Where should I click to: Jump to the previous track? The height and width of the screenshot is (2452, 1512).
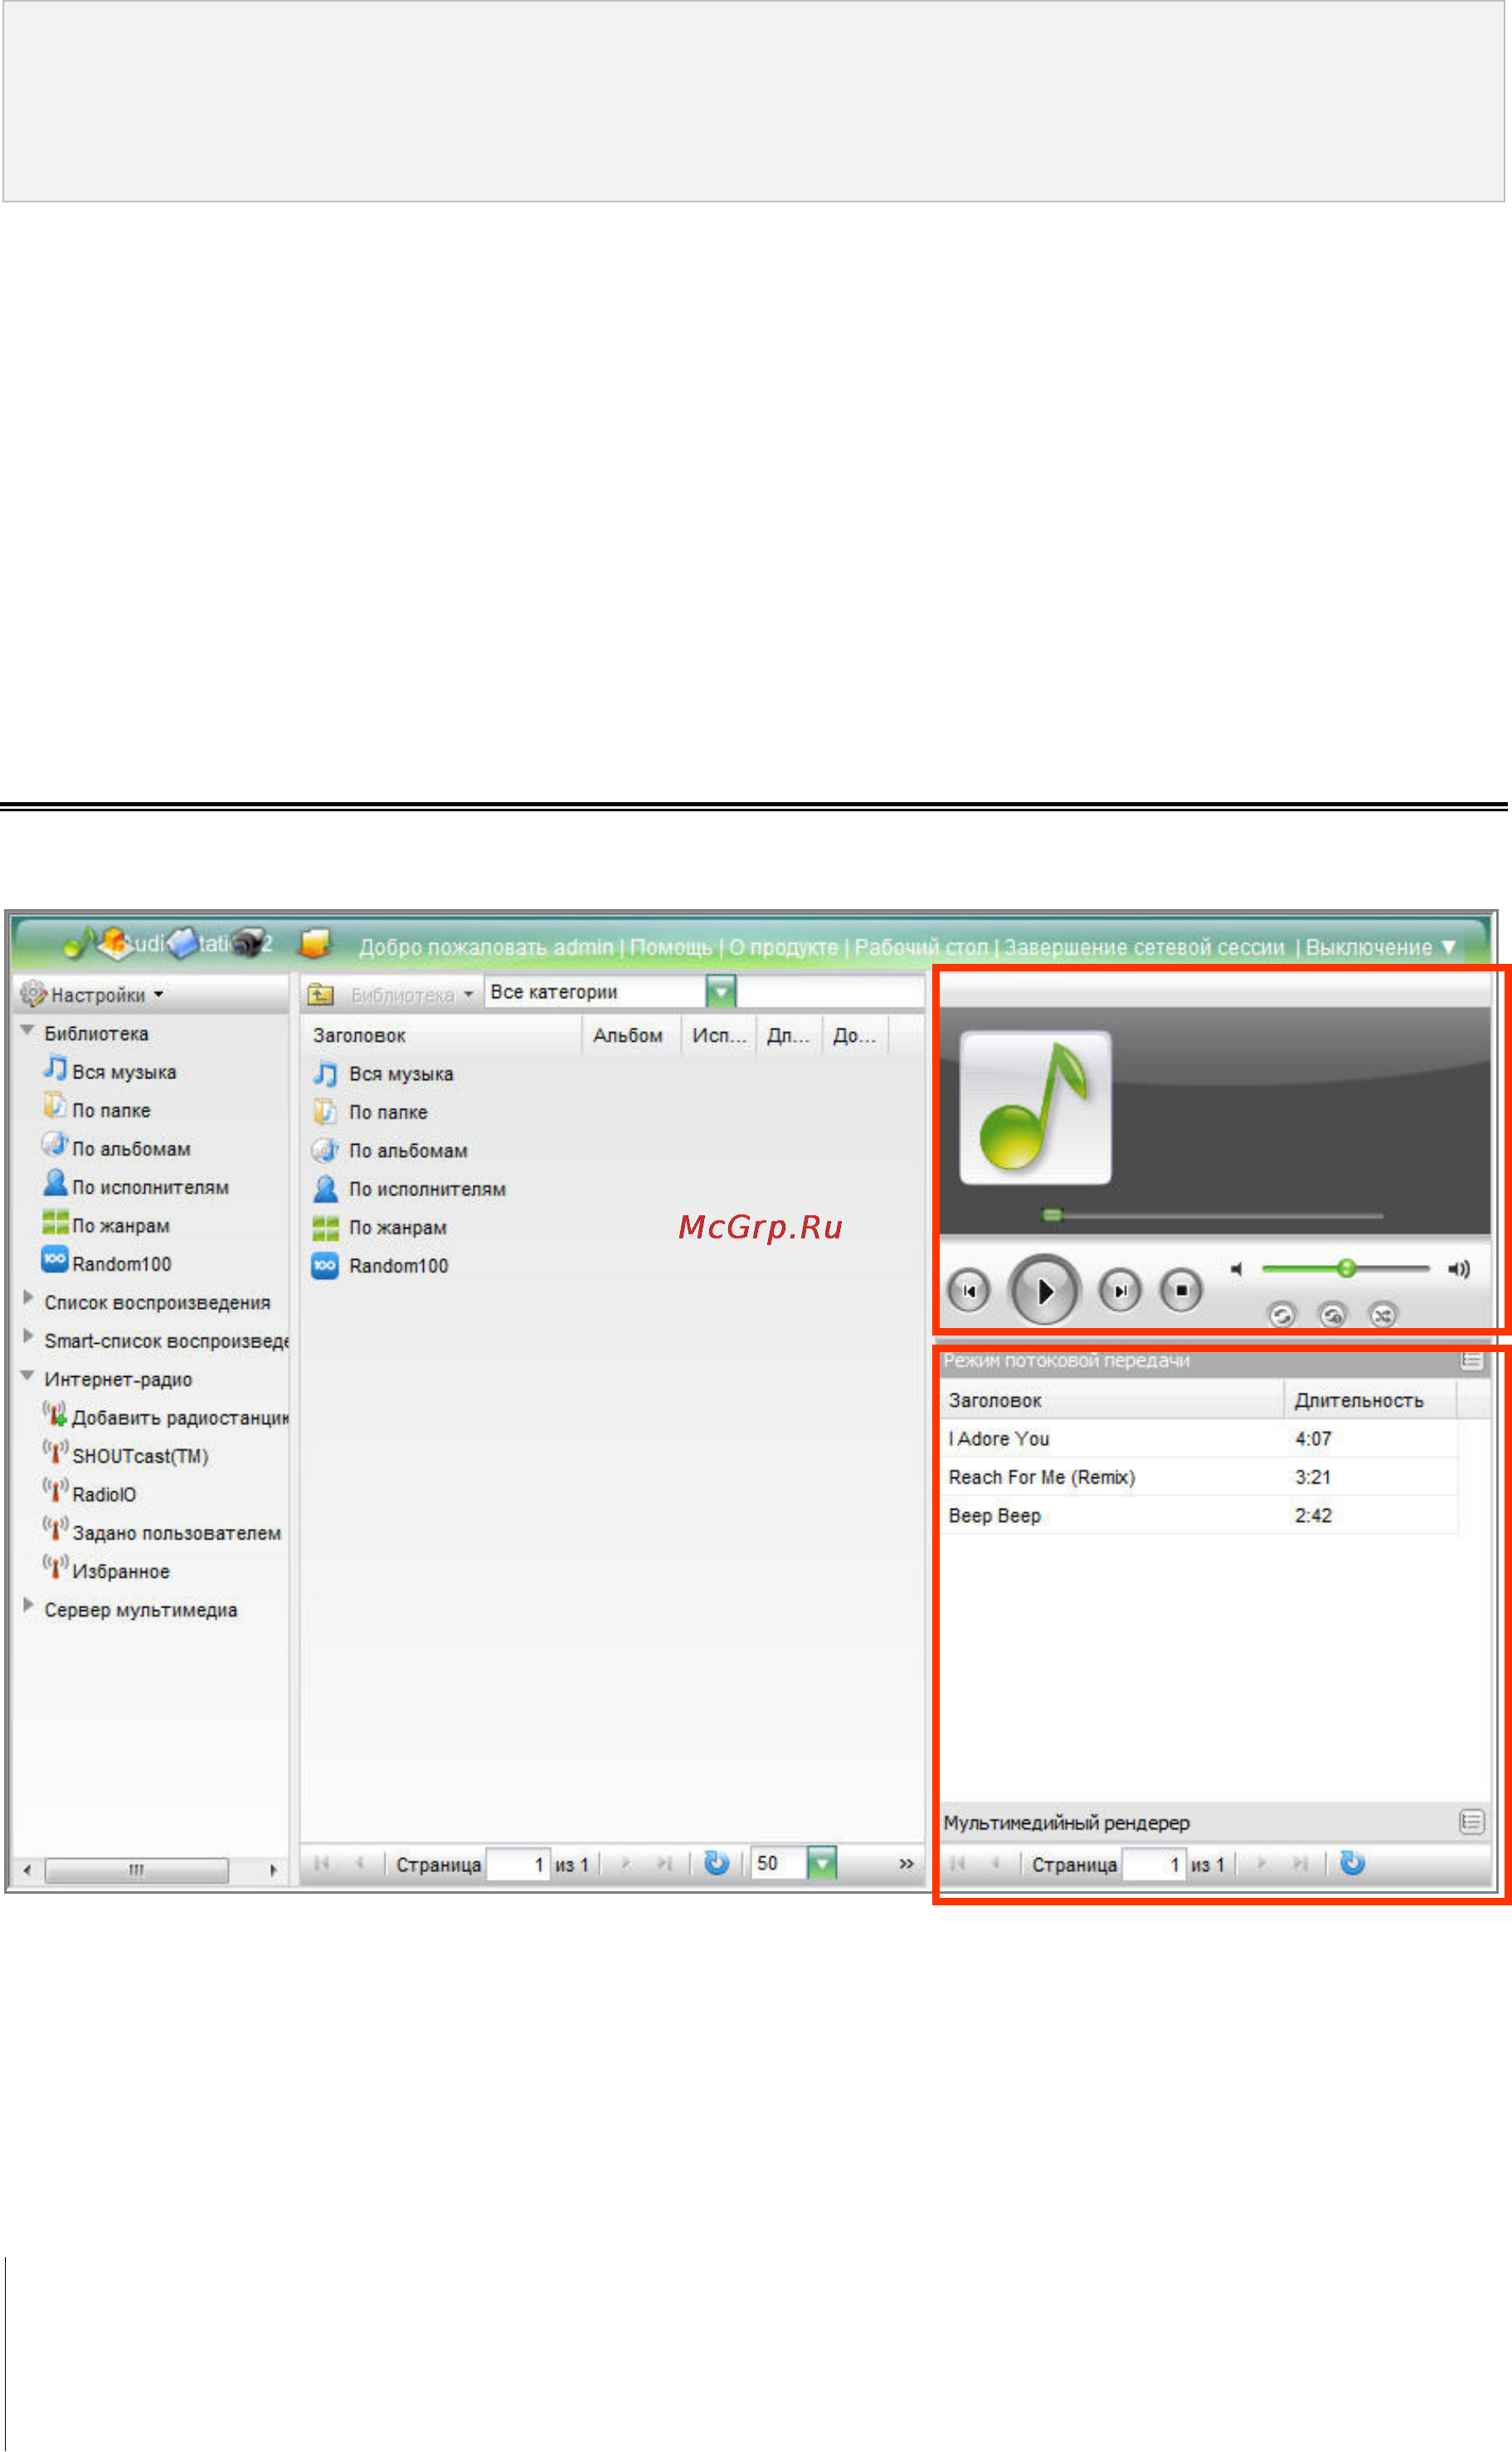[x=968, y=1290]
